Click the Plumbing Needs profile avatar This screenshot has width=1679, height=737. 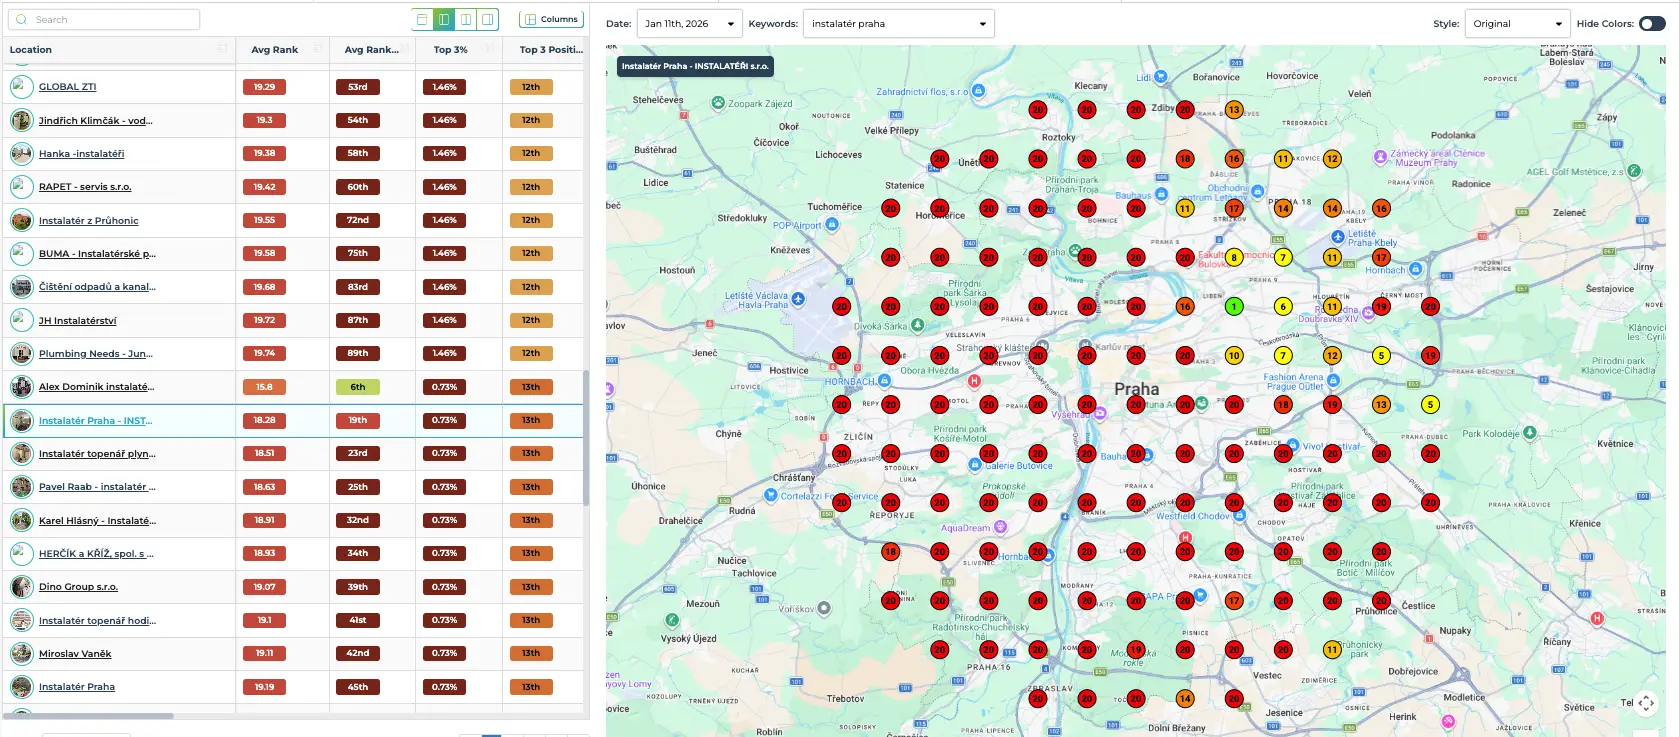[21, 353]
